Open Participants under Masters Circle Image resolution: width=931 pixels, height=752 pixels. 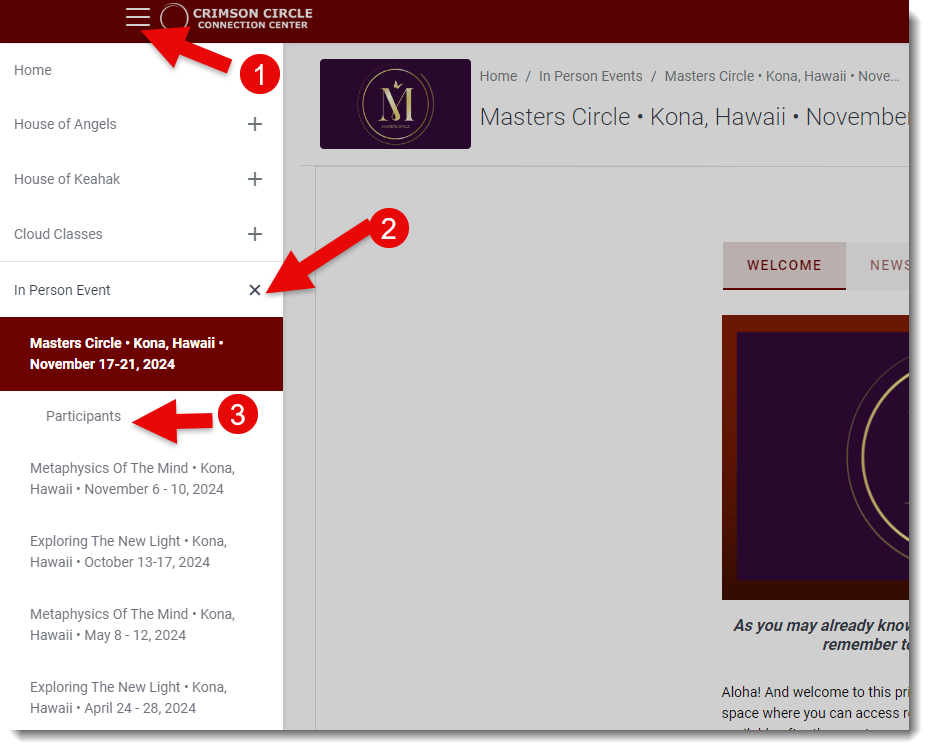click(83, 416)
